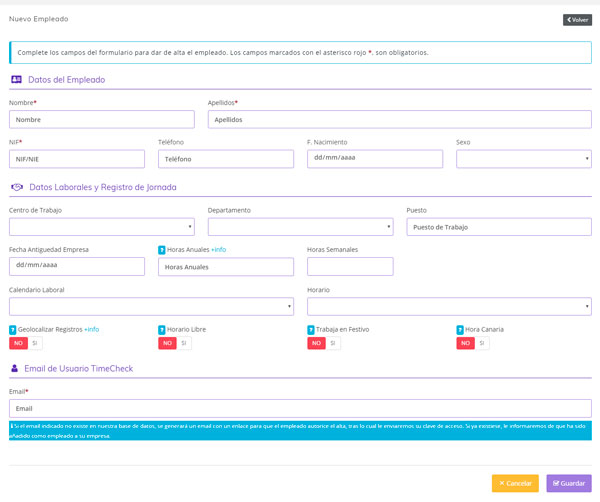Click the help icon next to Geolocalizar Registros
This screenshot has height=502, width=600.
click(x=13, y=330)
